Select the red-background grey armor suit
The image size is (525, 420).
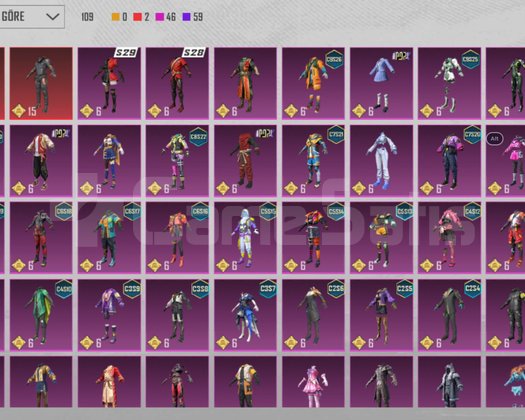pyautogui.click(x=41, y=83)
